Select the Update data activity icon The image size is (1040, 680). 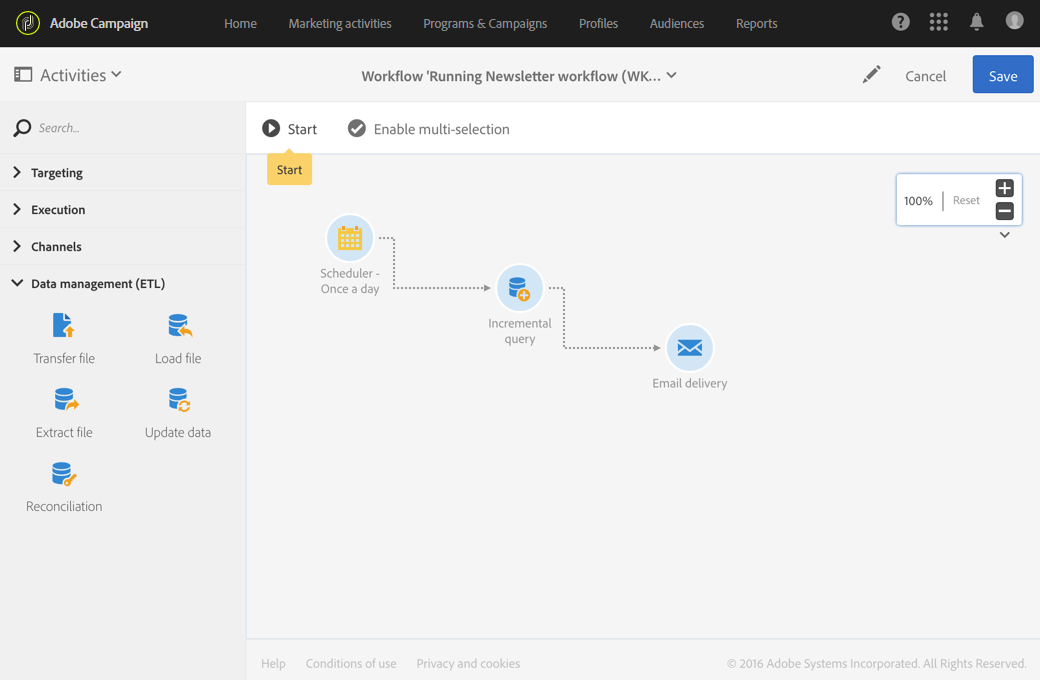[x=178, y=399]
